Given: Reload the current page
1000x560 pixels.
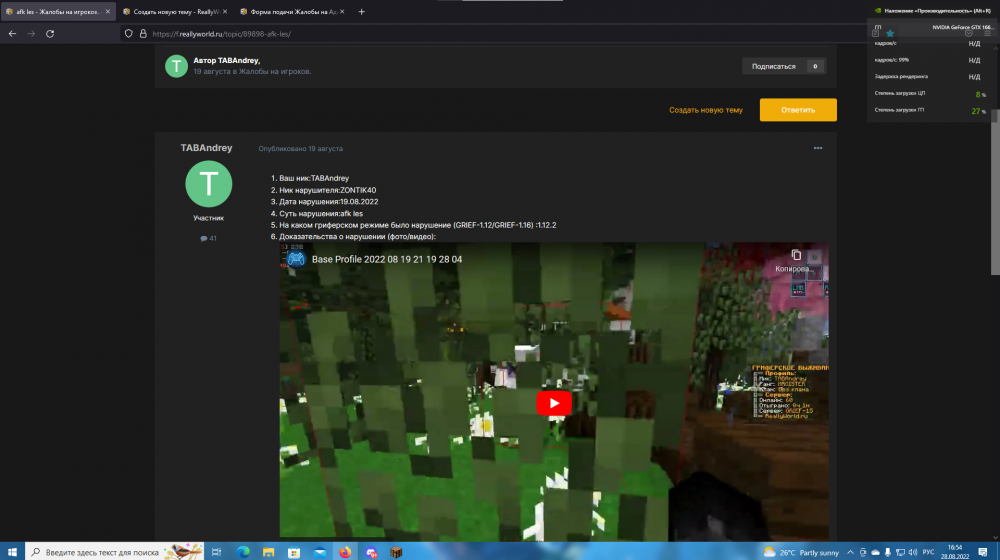Looking at the screenshot, I should pos(50,34).
